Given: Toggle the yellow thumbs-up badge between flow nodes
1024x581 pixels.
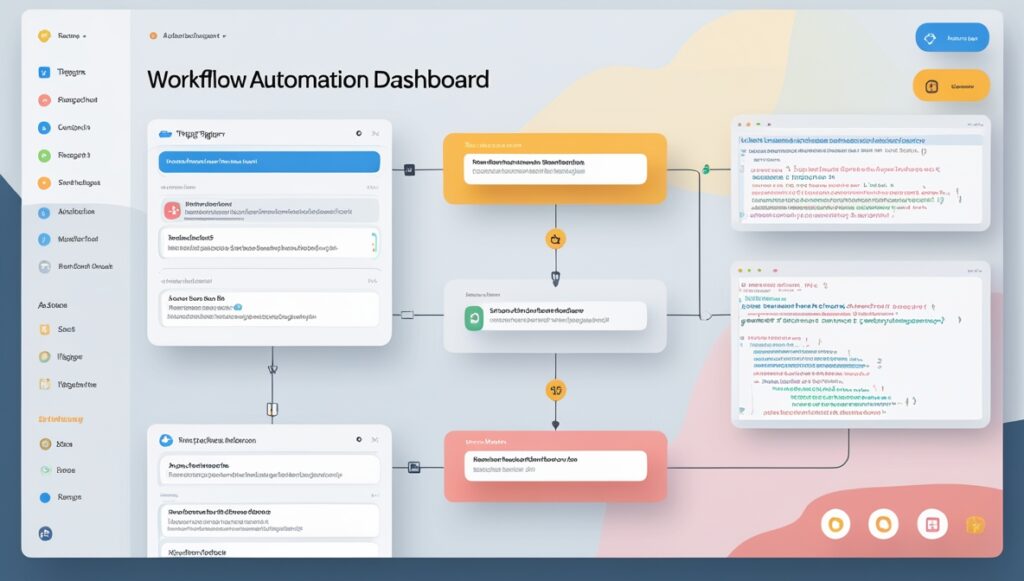Looking at the screenshot, I should 556,238.
